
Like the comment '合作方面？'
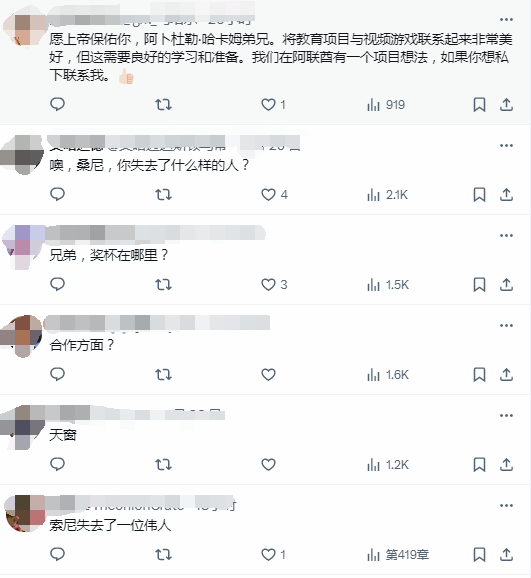click(268, 375)
